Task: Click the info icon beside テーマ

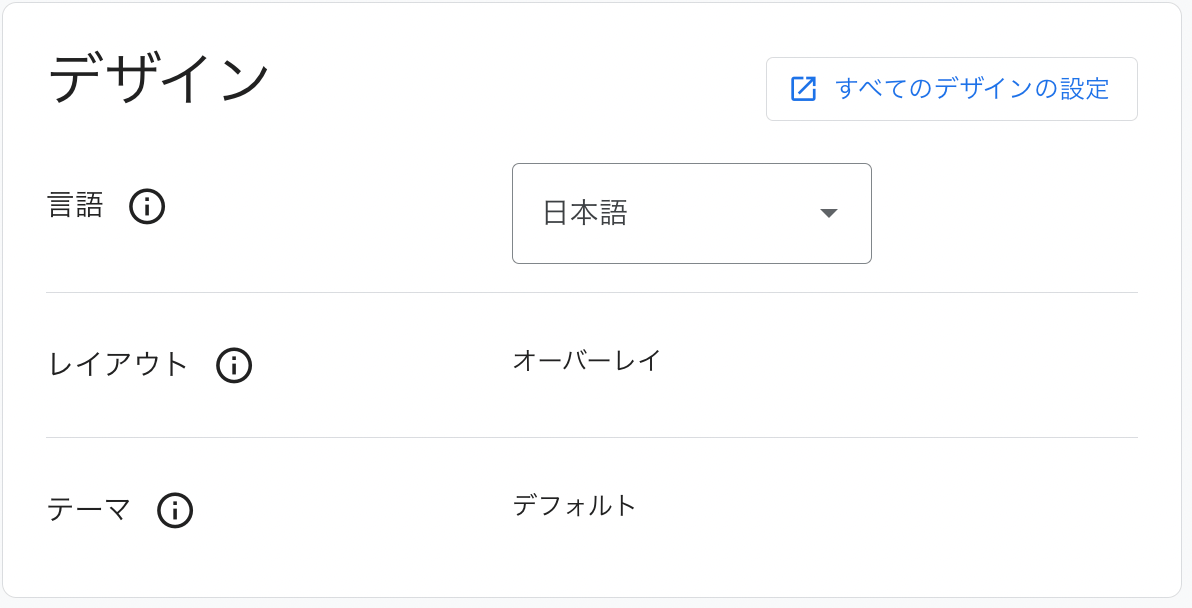Action: pyautogui.click(x=175, y=510)
